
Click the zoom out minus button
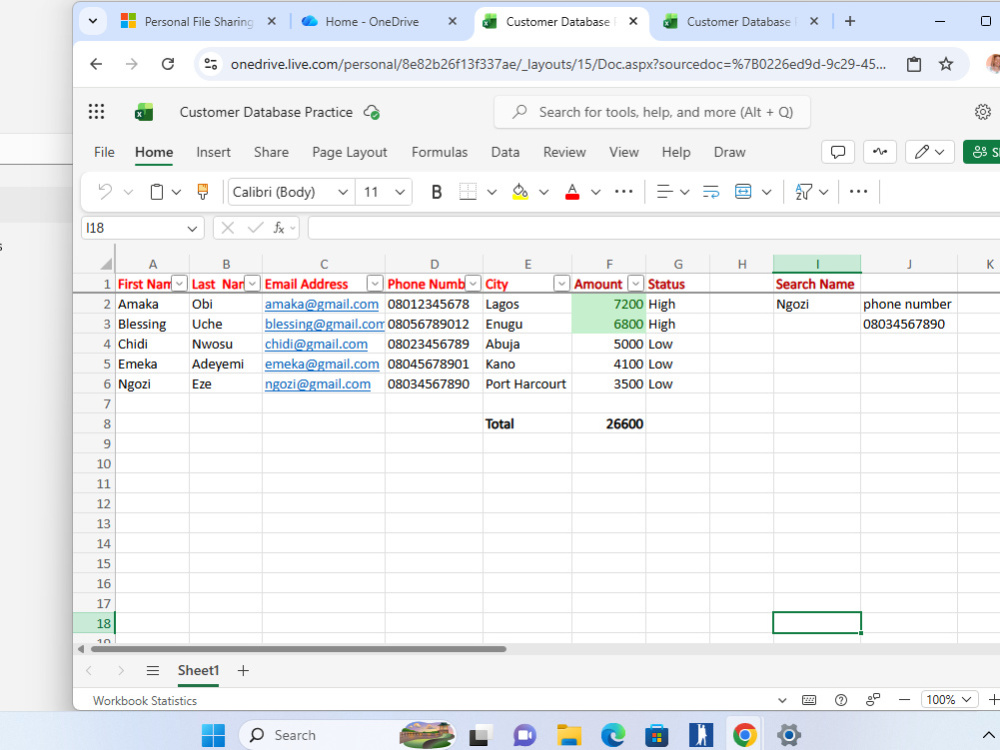pos(904,700)
